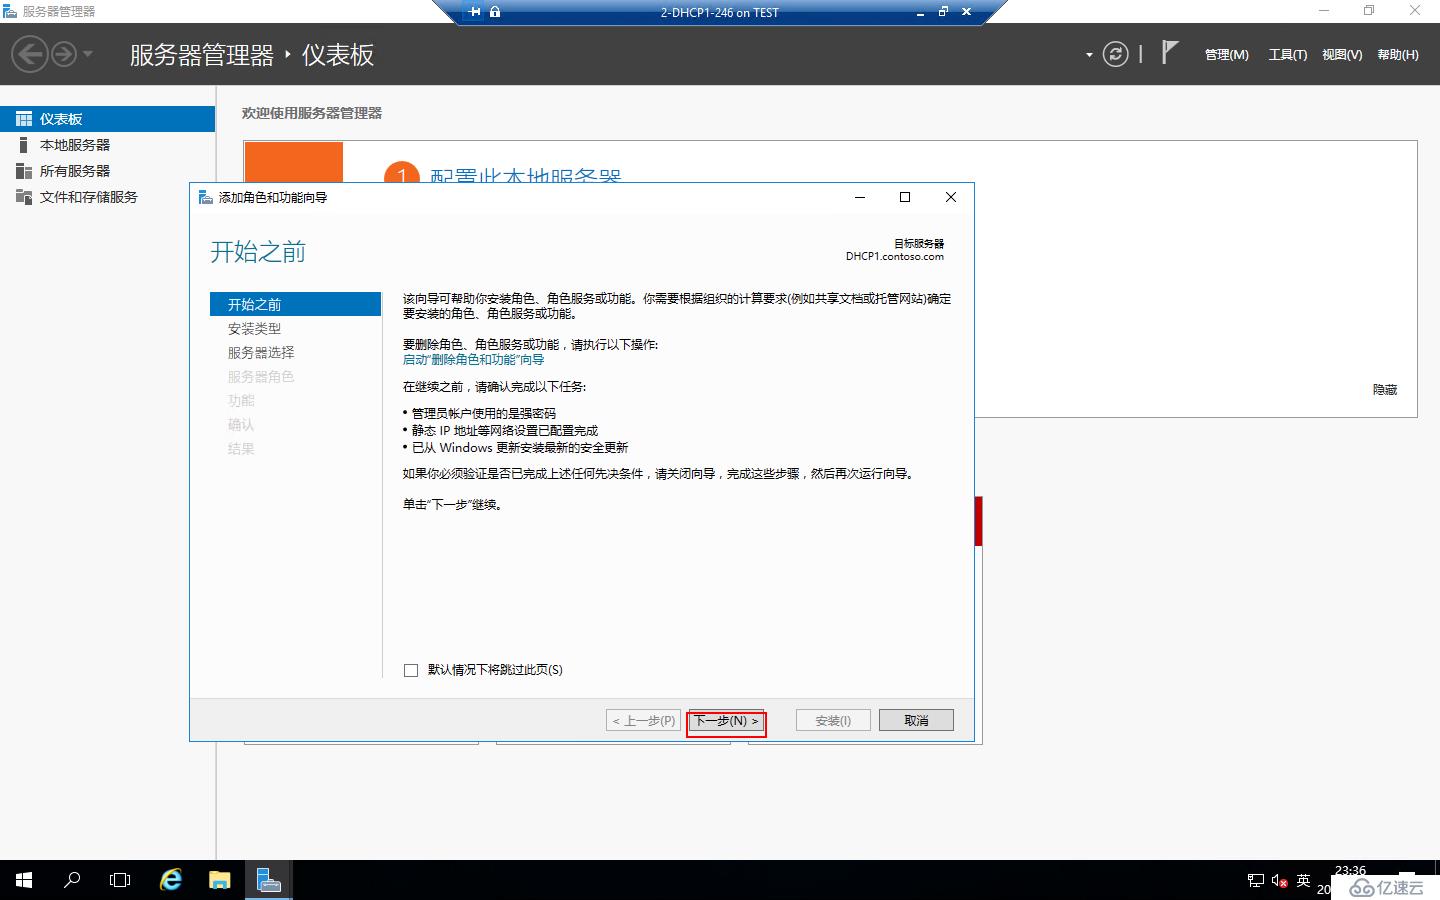Open File Explorer from the taskbar
Screen dimensions: 1440x900
[x=219, y=880]
